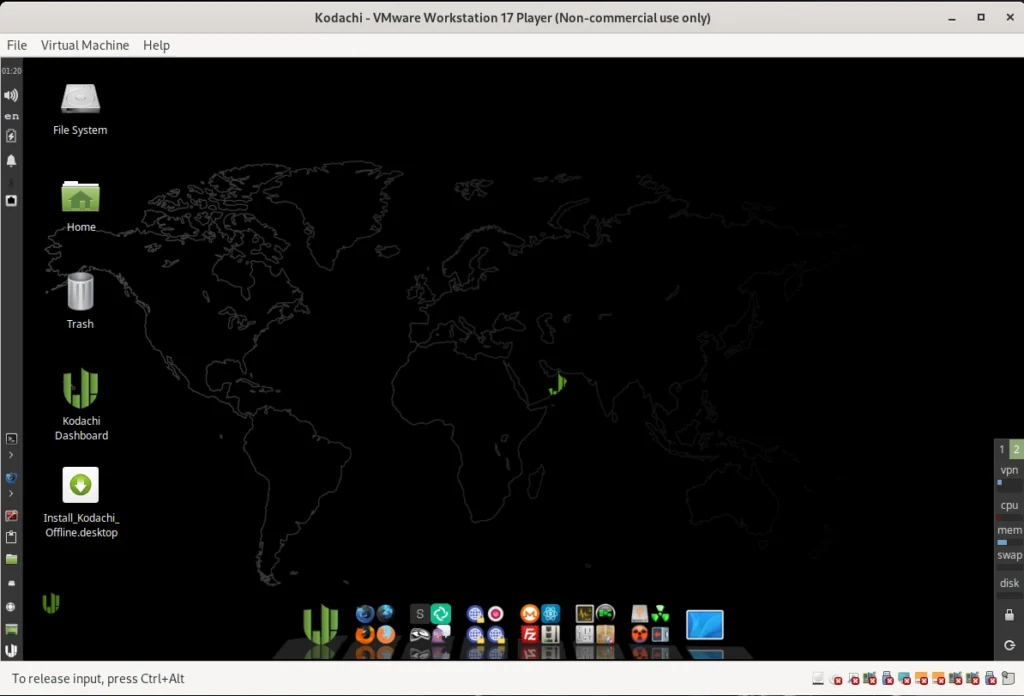Expand the arrow below the terminal launcher

(11, 454)
